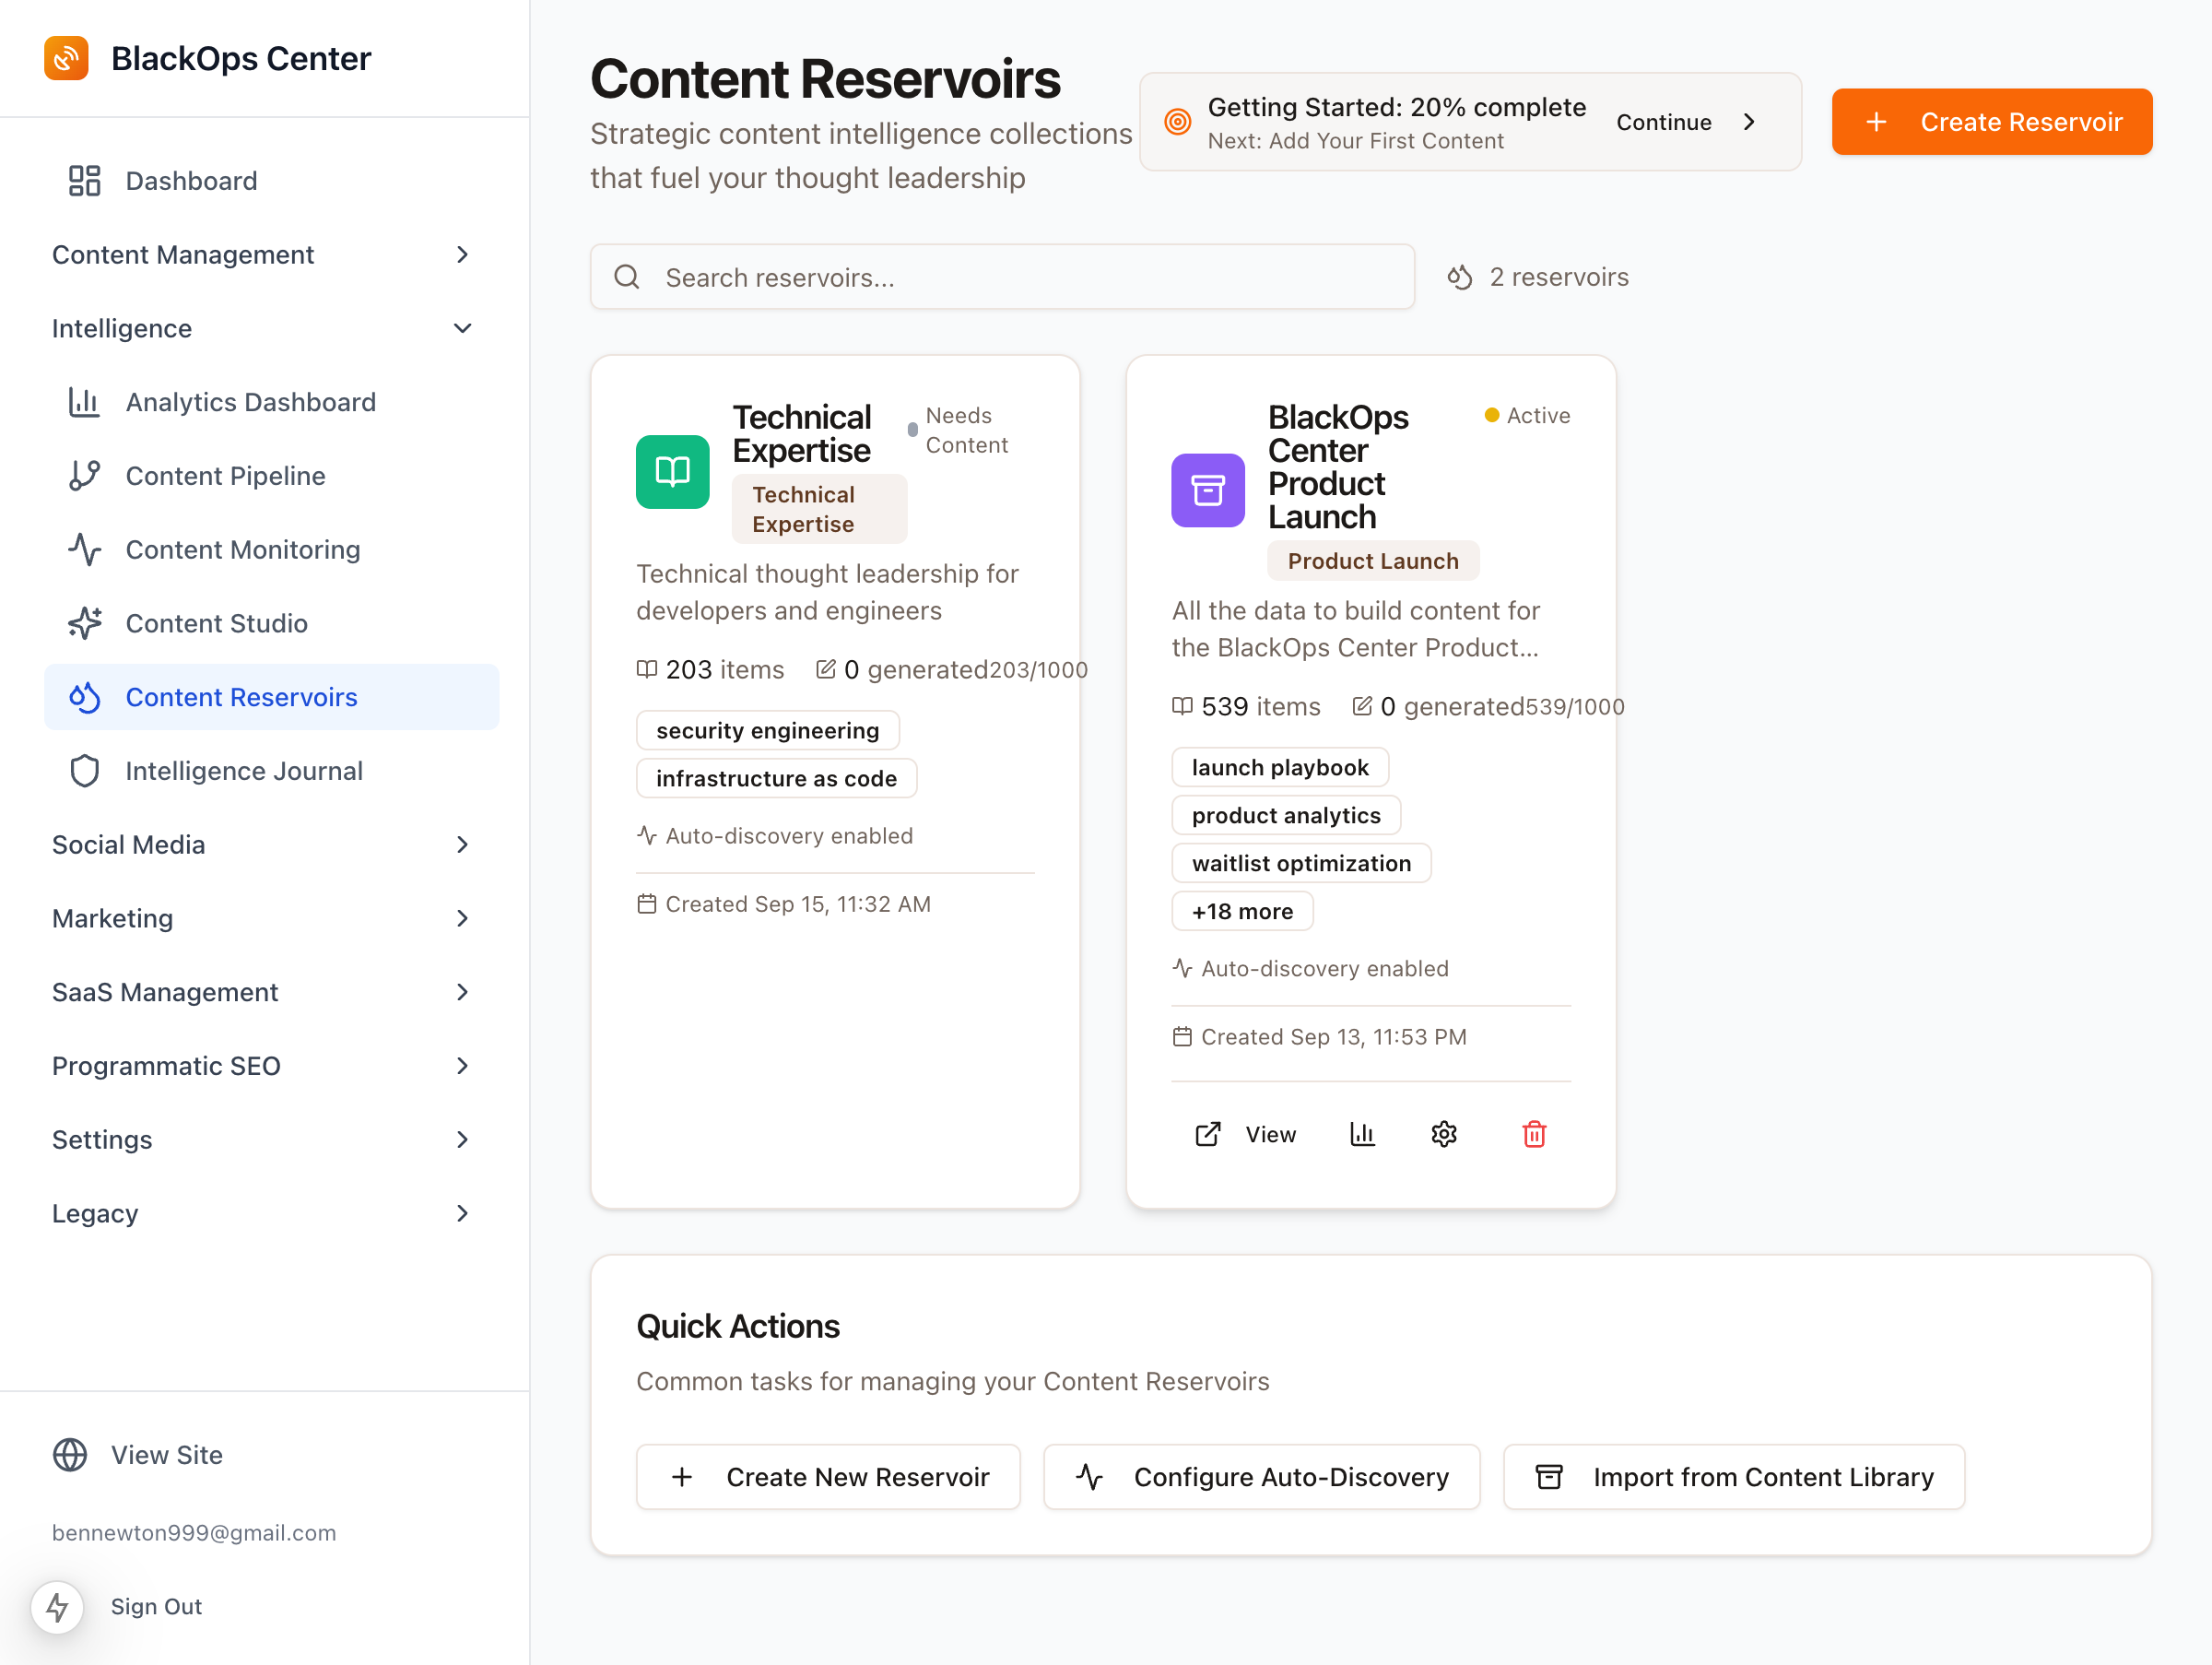Click Import from Content Library button
The image size is (2212, 1665).
click(x=1733, y=1477)
